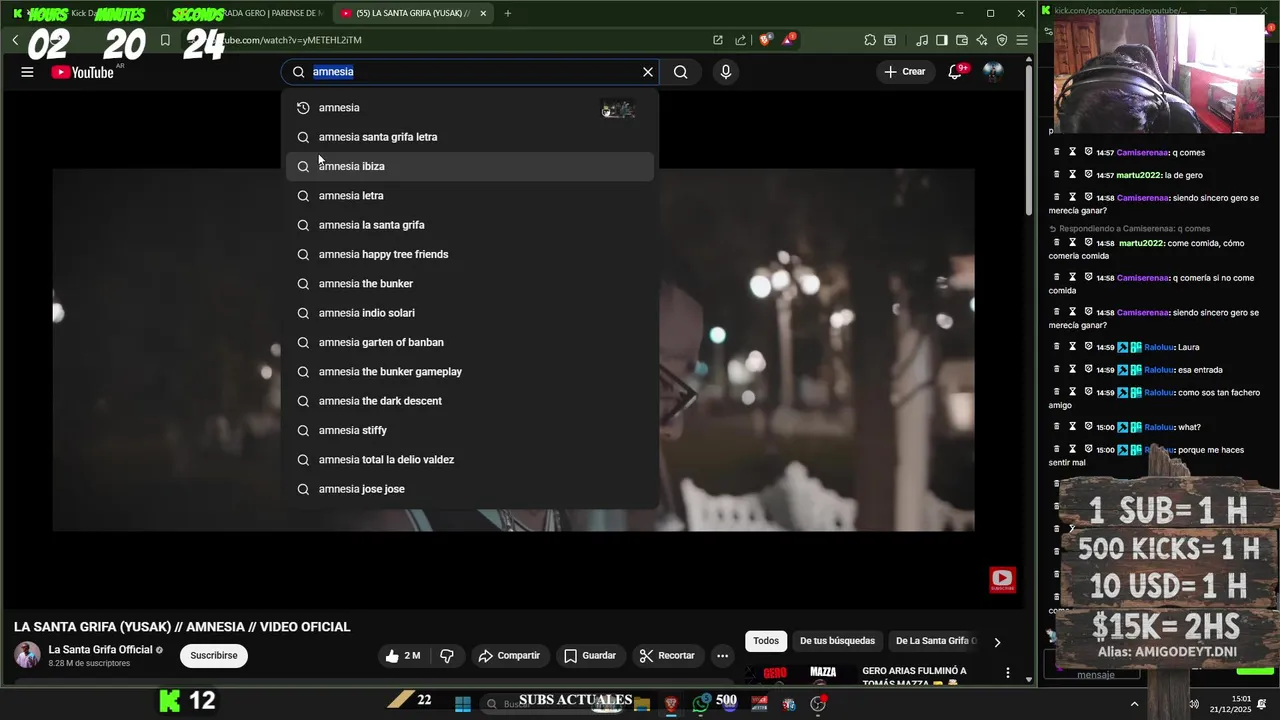Viewport: 1280px width, 720px height.
Task: Open options for the Gero Arias recommended video
Action: 1008,673
